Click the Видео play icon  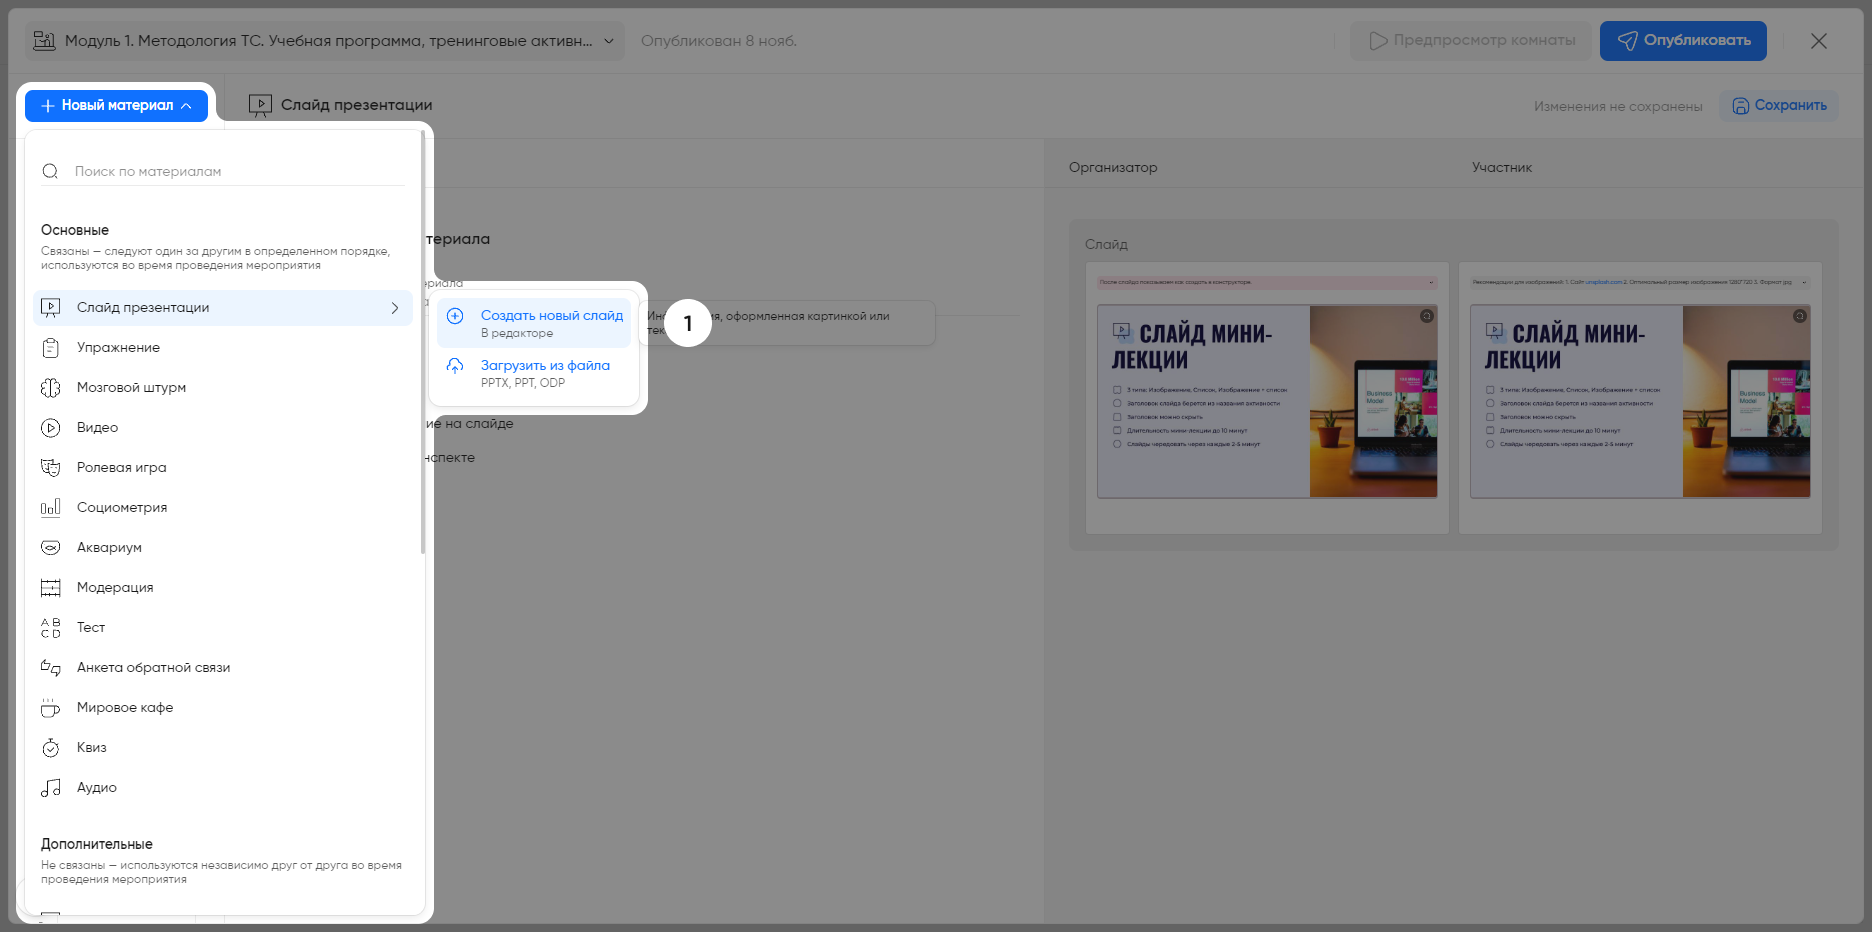pos(51,428)
